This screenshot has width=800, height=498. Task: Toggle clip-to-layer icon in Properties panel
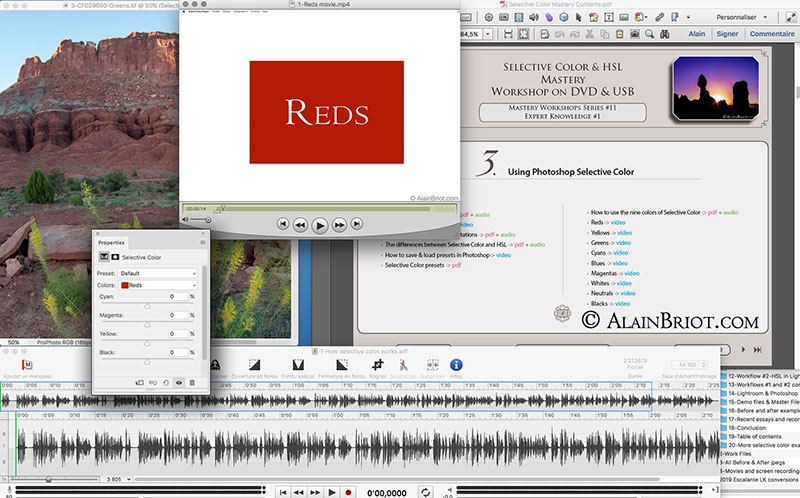[x=139, y=382]
